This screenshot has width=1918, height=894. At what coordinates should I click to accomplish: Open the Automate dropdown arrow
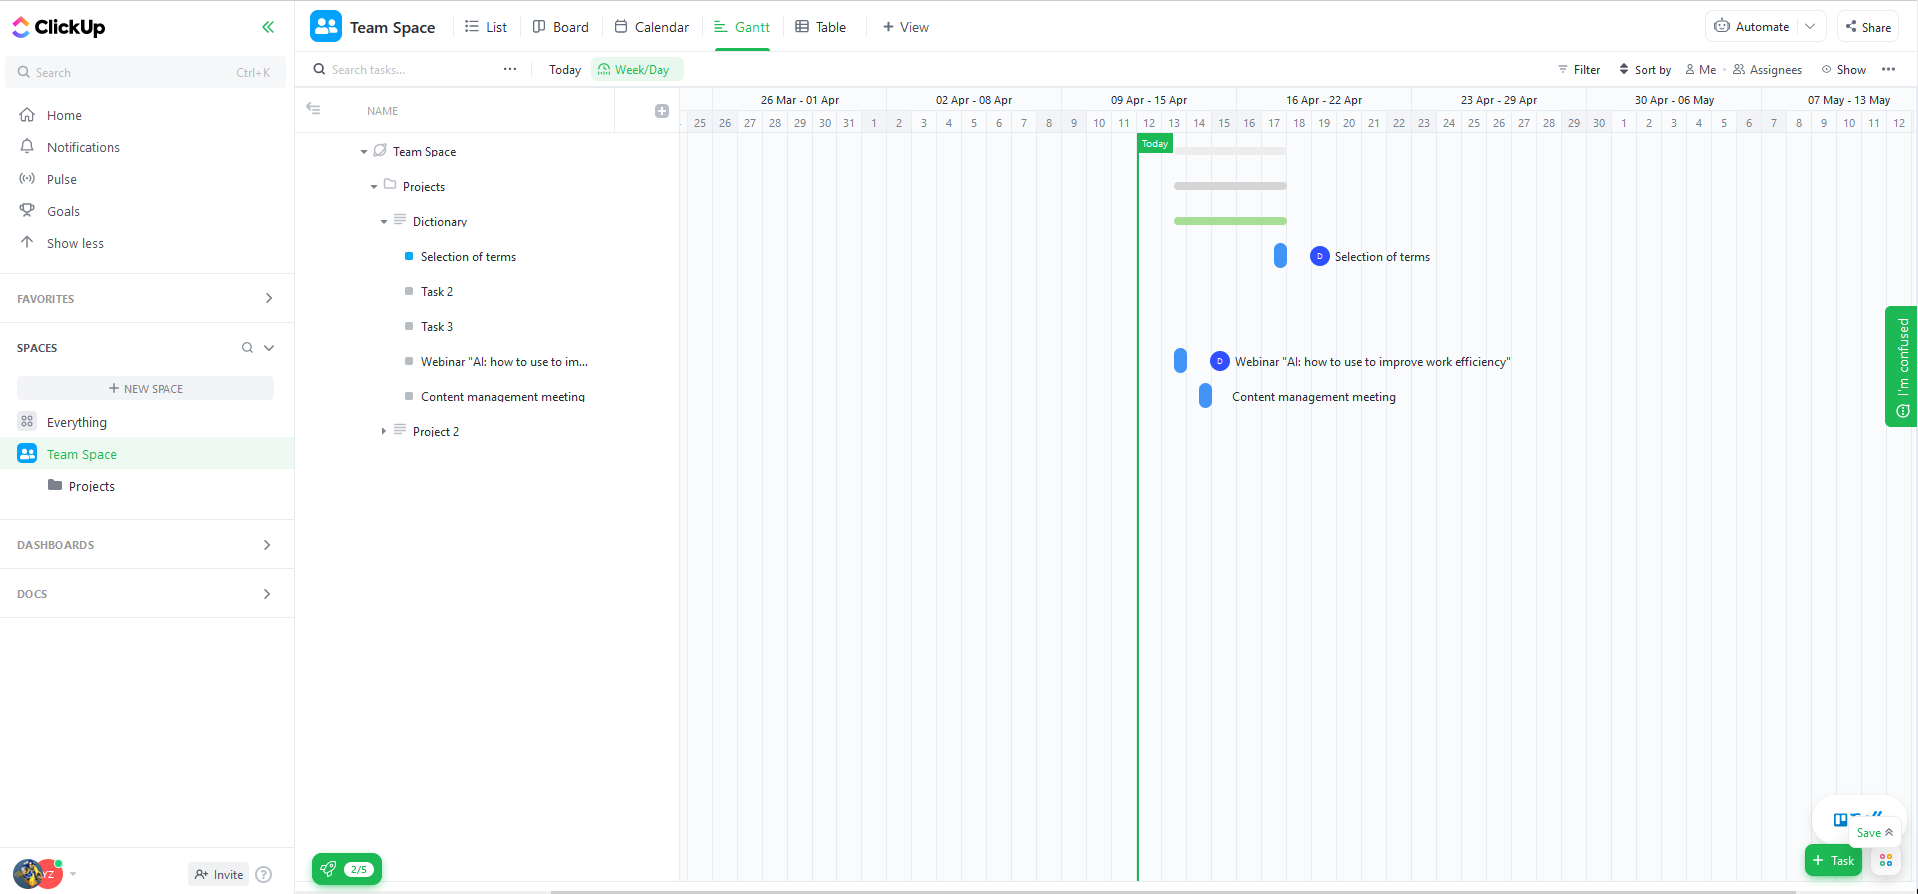coord(1810,27)
